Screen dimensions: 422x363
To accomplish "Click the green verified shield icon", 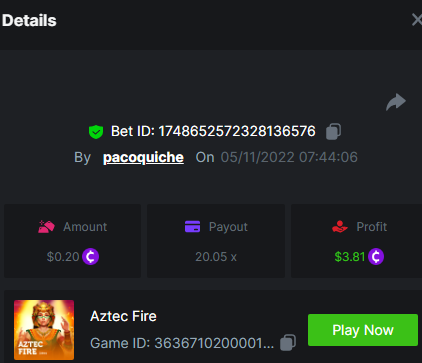I will 96,132.
